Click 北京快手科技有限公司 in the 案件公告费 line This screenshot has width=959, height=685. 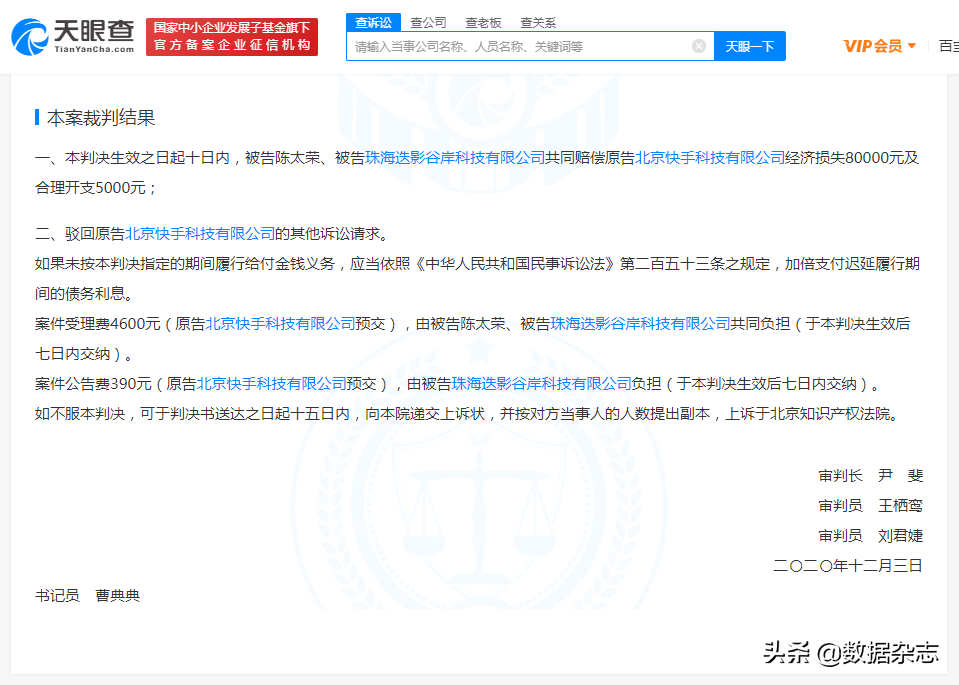272,383
